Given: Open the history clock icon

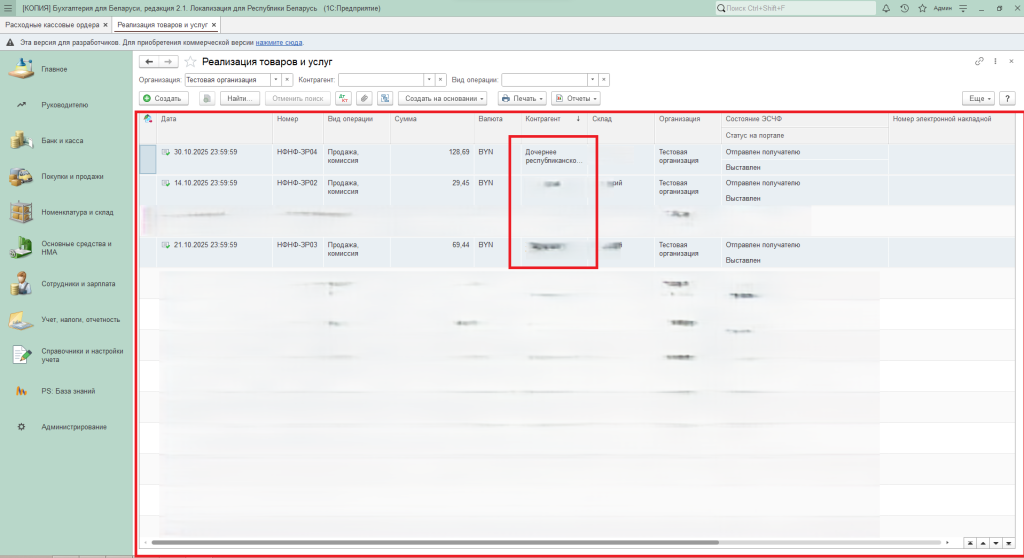Looking at the screenshot, I should pos(904,8).
